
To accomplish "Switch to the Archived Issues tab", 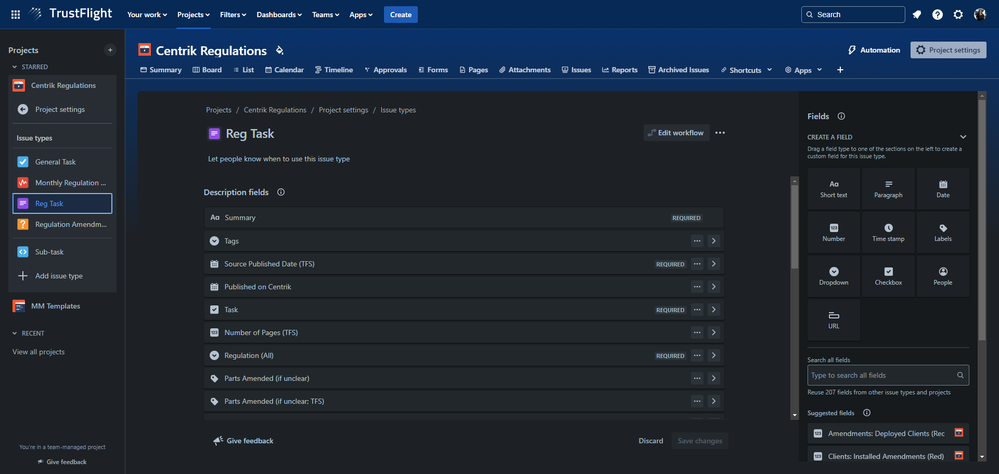I will (x=679, y=70).
